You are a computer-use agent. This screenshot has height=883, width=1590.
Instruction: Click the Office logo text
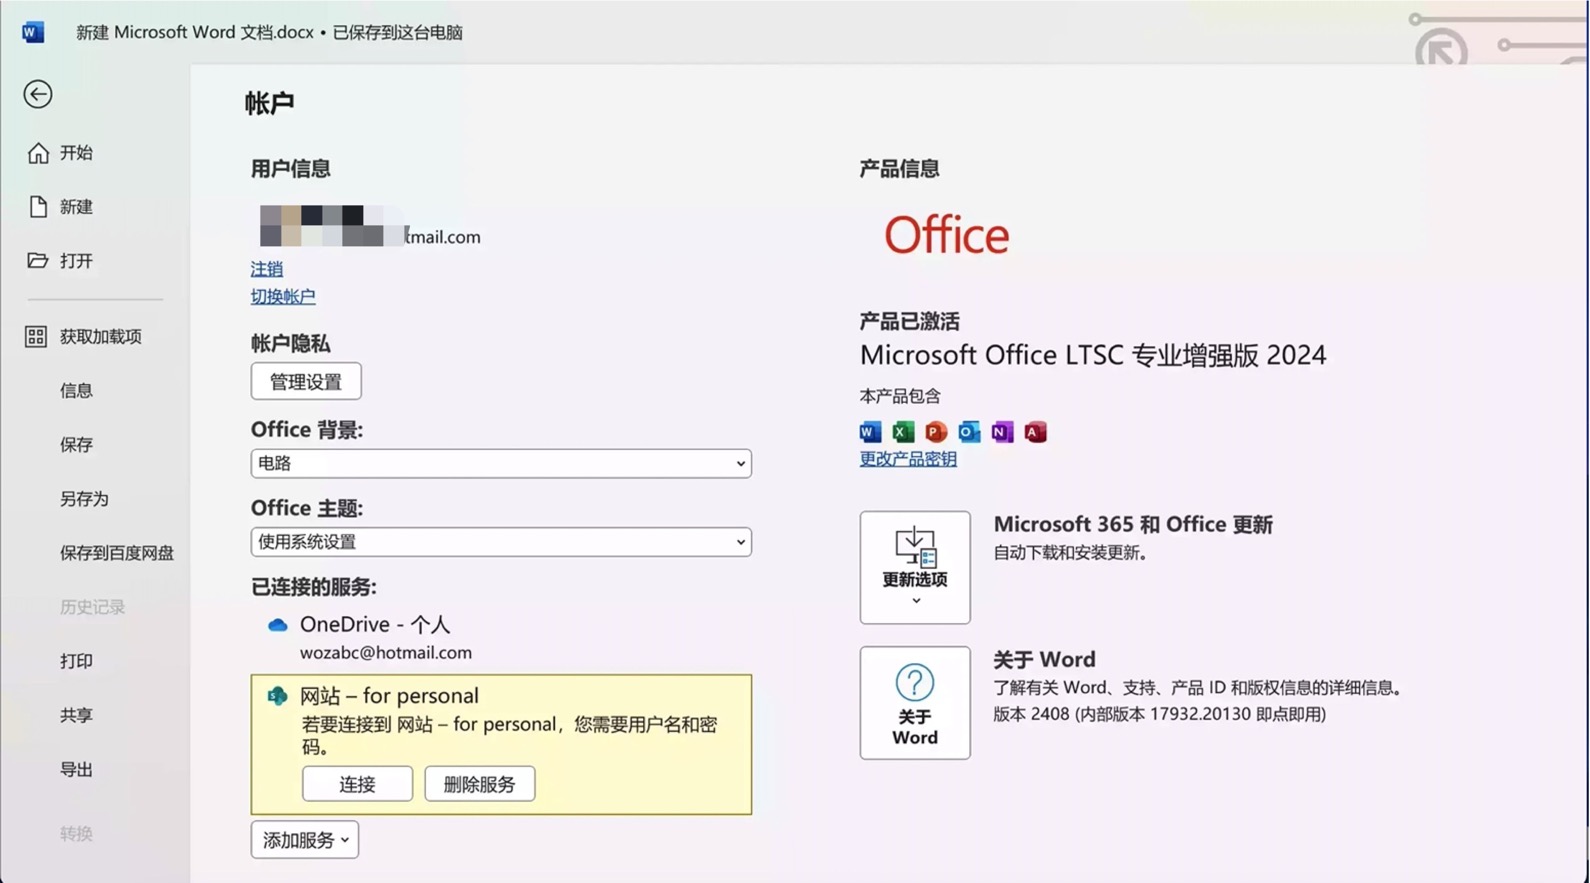(946, 236)
